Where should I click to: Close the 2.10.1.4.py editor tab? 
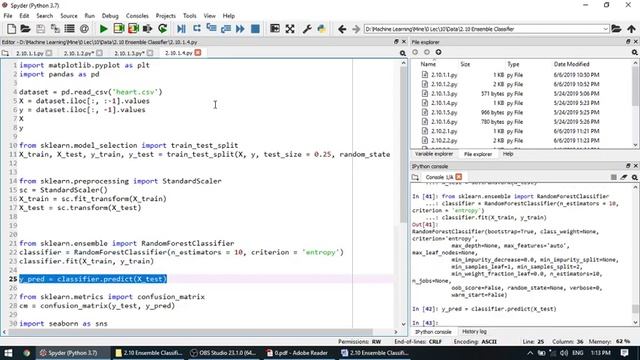tap(198, 53)
